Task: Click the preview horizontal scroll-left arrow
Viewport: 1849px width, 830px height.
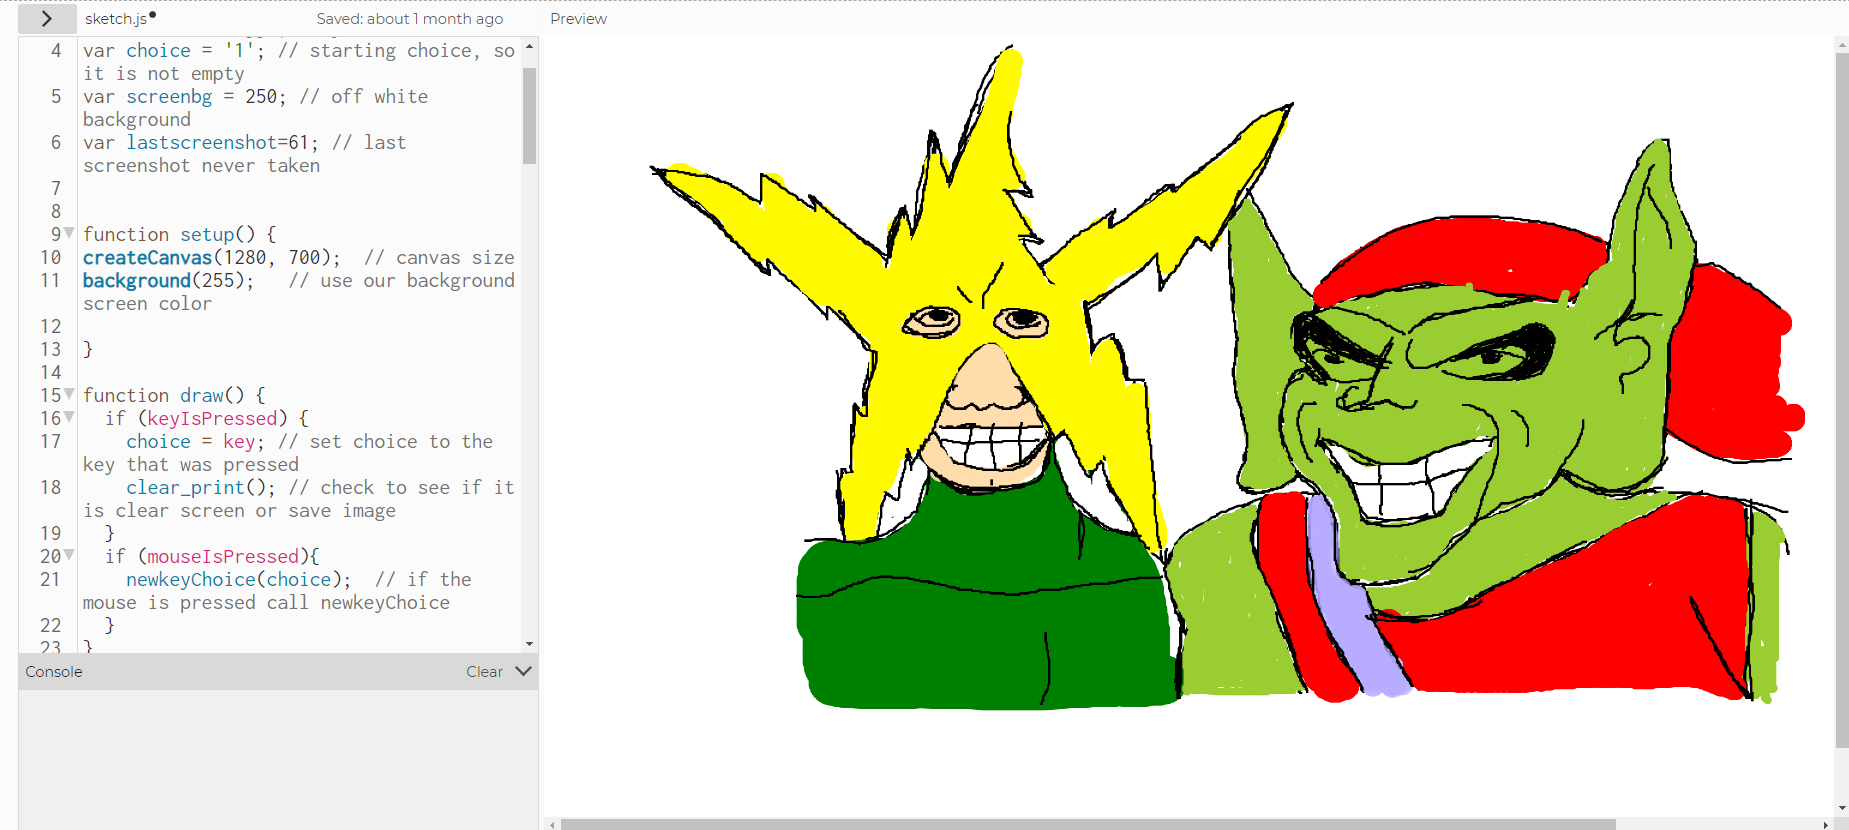Action: 552,824
